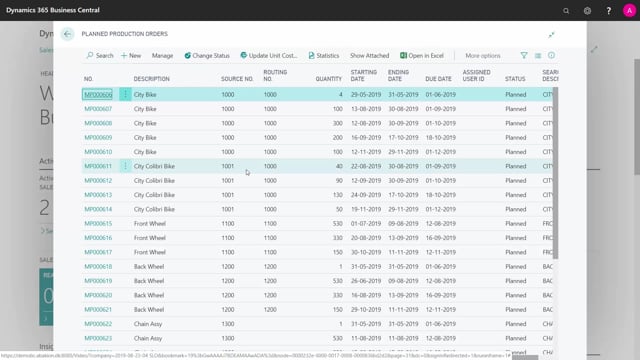Open the Manage menu

click(162, 56)
